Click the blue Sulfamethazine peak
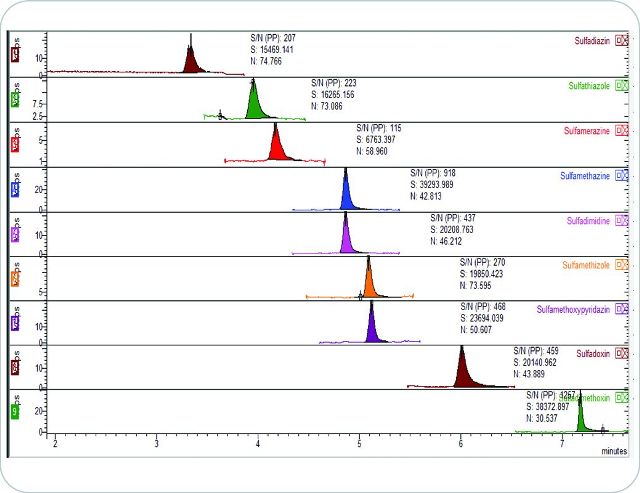This screenshot has height=493, width=640. coord(347,196)
